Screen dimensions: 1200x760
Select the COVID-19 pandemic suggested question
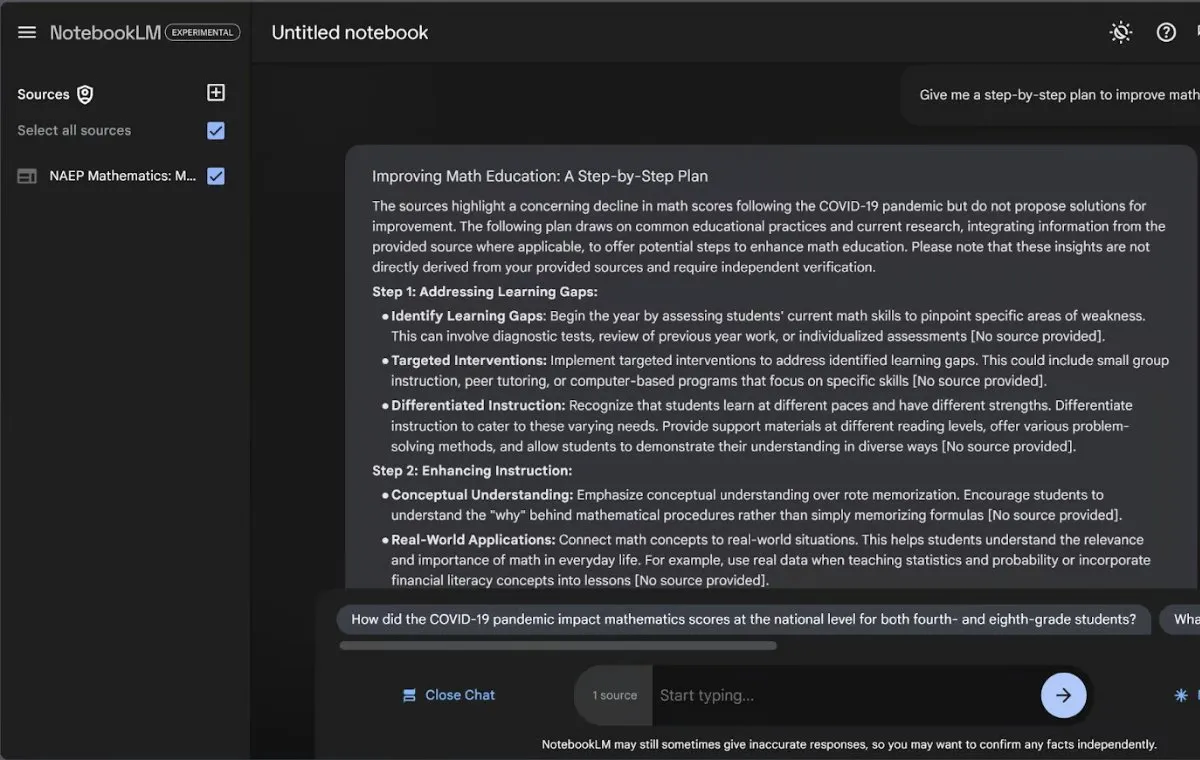[743, 619]
